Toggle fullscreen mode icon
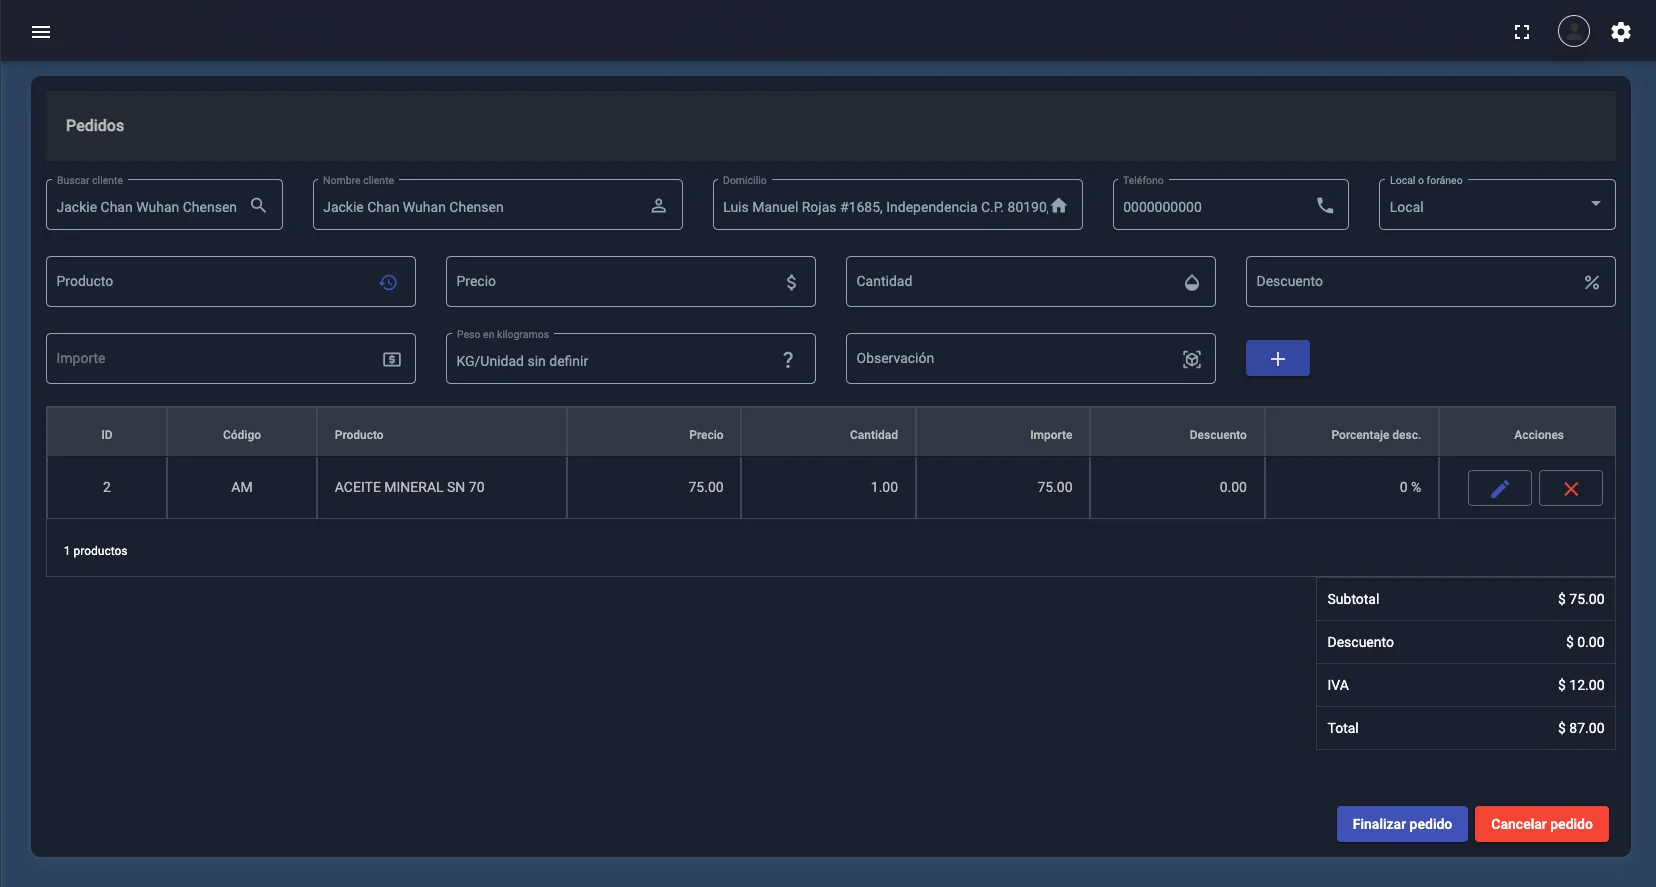This screenshot has height=887, width=1656. tap(1522, 32)
